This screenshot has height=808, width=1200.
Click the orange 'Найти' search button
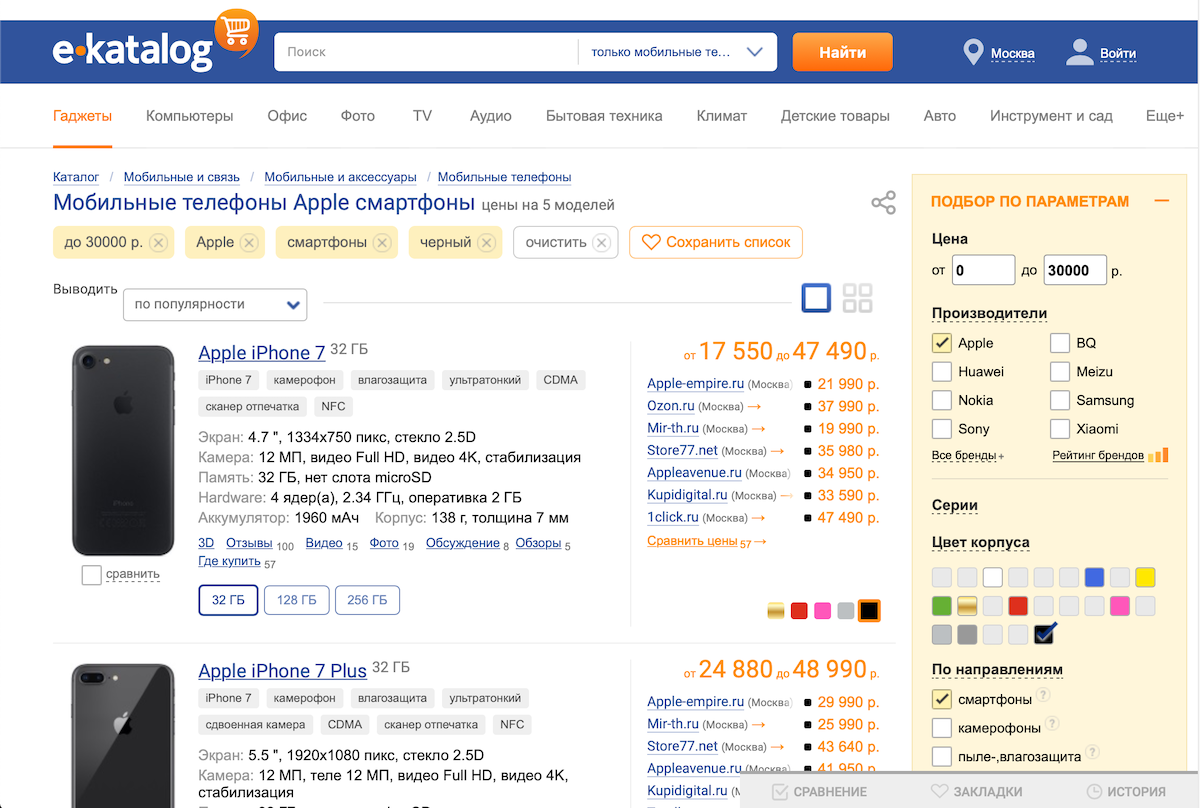coord(843,53)
